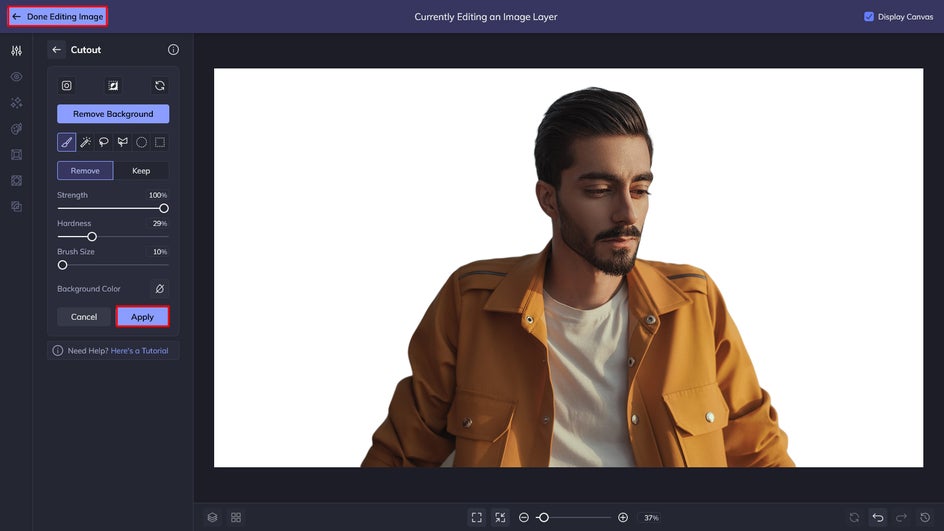This screenshot has width=944, height=531.
Task: Adjust the Brush Size slider
Action: (x=113, y=265)
